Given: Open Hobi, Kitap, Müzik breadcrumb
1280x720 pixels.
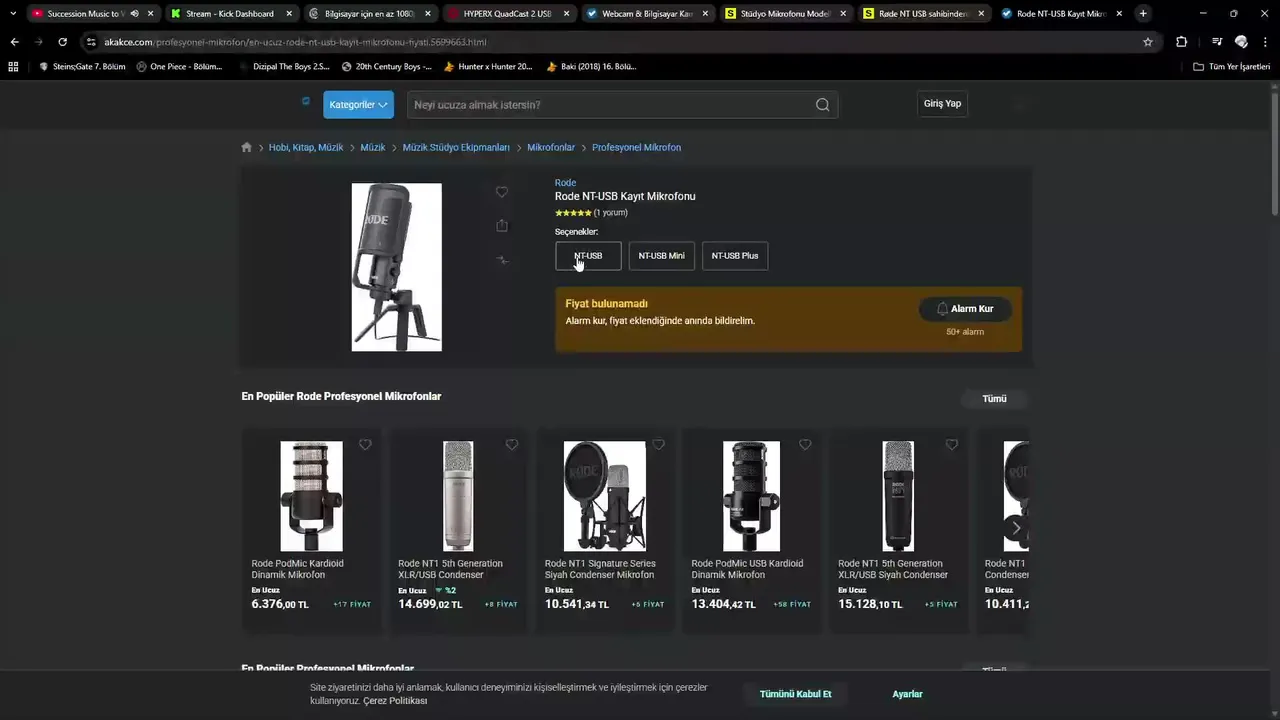Looking at the screenshot, I should click(x=306, y=147).
